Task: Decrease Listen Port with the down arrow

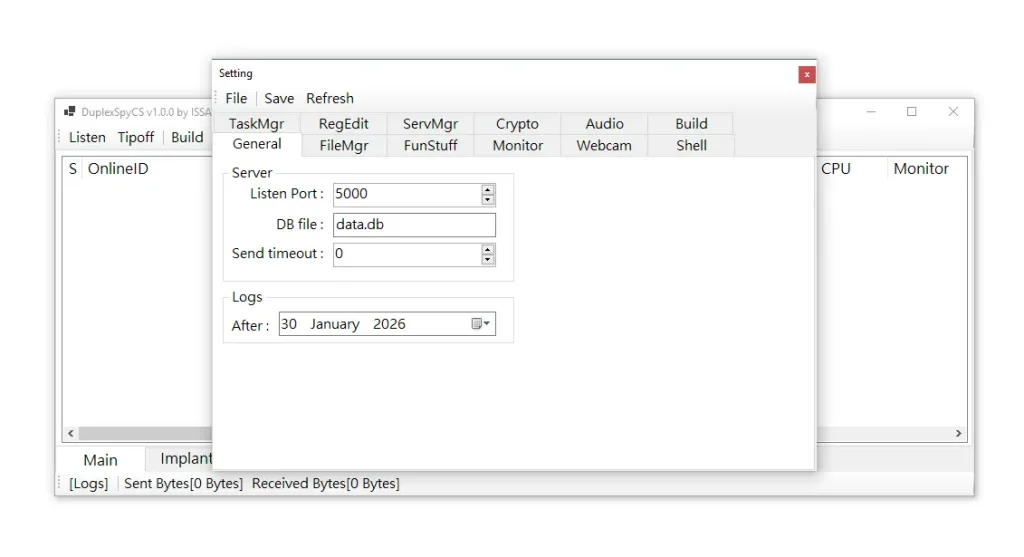Action: coord(488,200)
